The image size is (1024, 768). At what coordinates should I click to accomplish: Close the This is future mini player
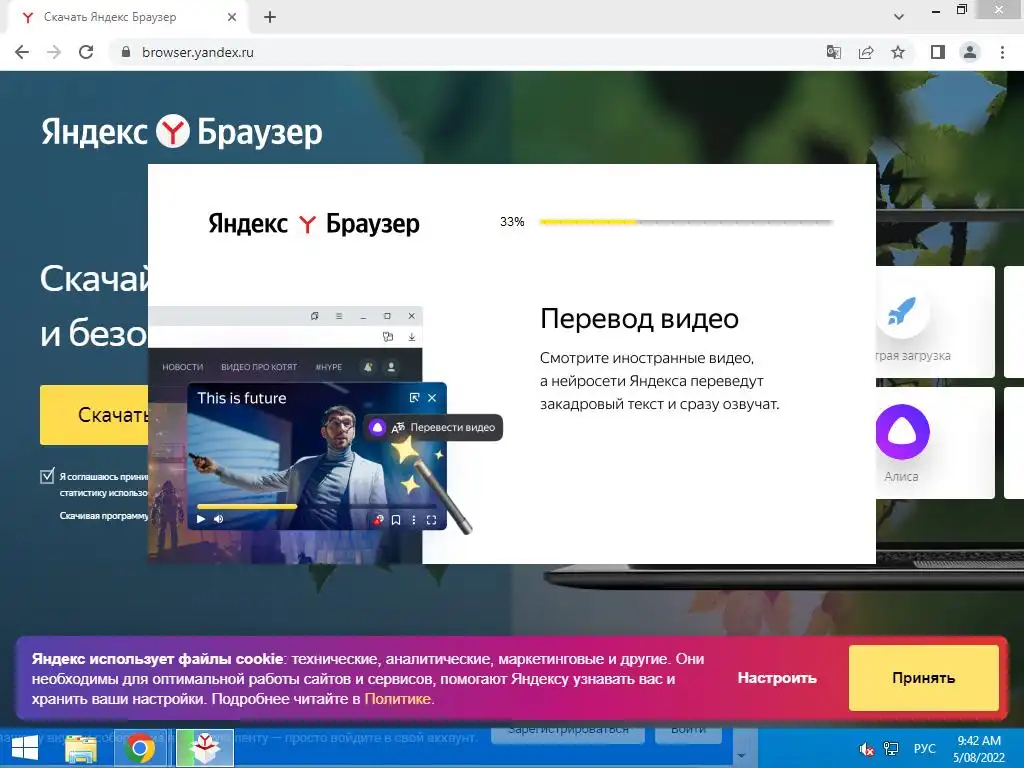pyautogui.click(x=432, y=398)
